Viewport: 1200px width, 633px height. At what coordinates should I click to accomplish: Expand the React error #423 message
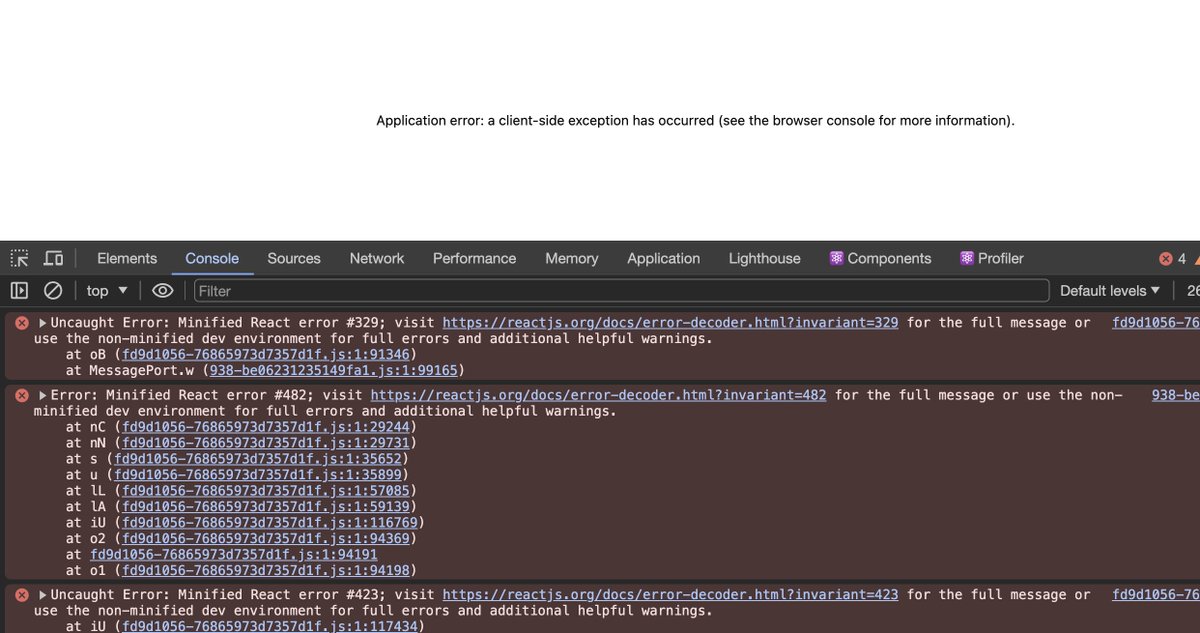tap(43, 595)
